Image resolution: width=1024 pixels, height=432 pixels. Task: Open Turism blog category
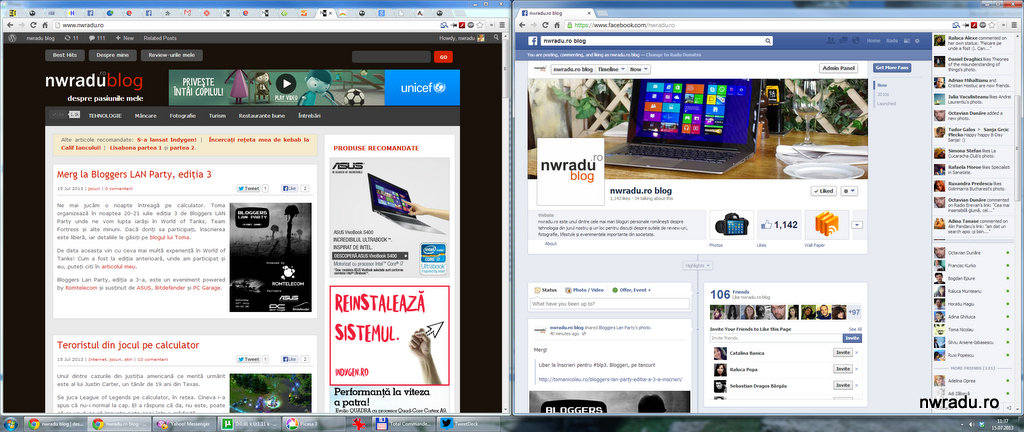coord(217,116)
